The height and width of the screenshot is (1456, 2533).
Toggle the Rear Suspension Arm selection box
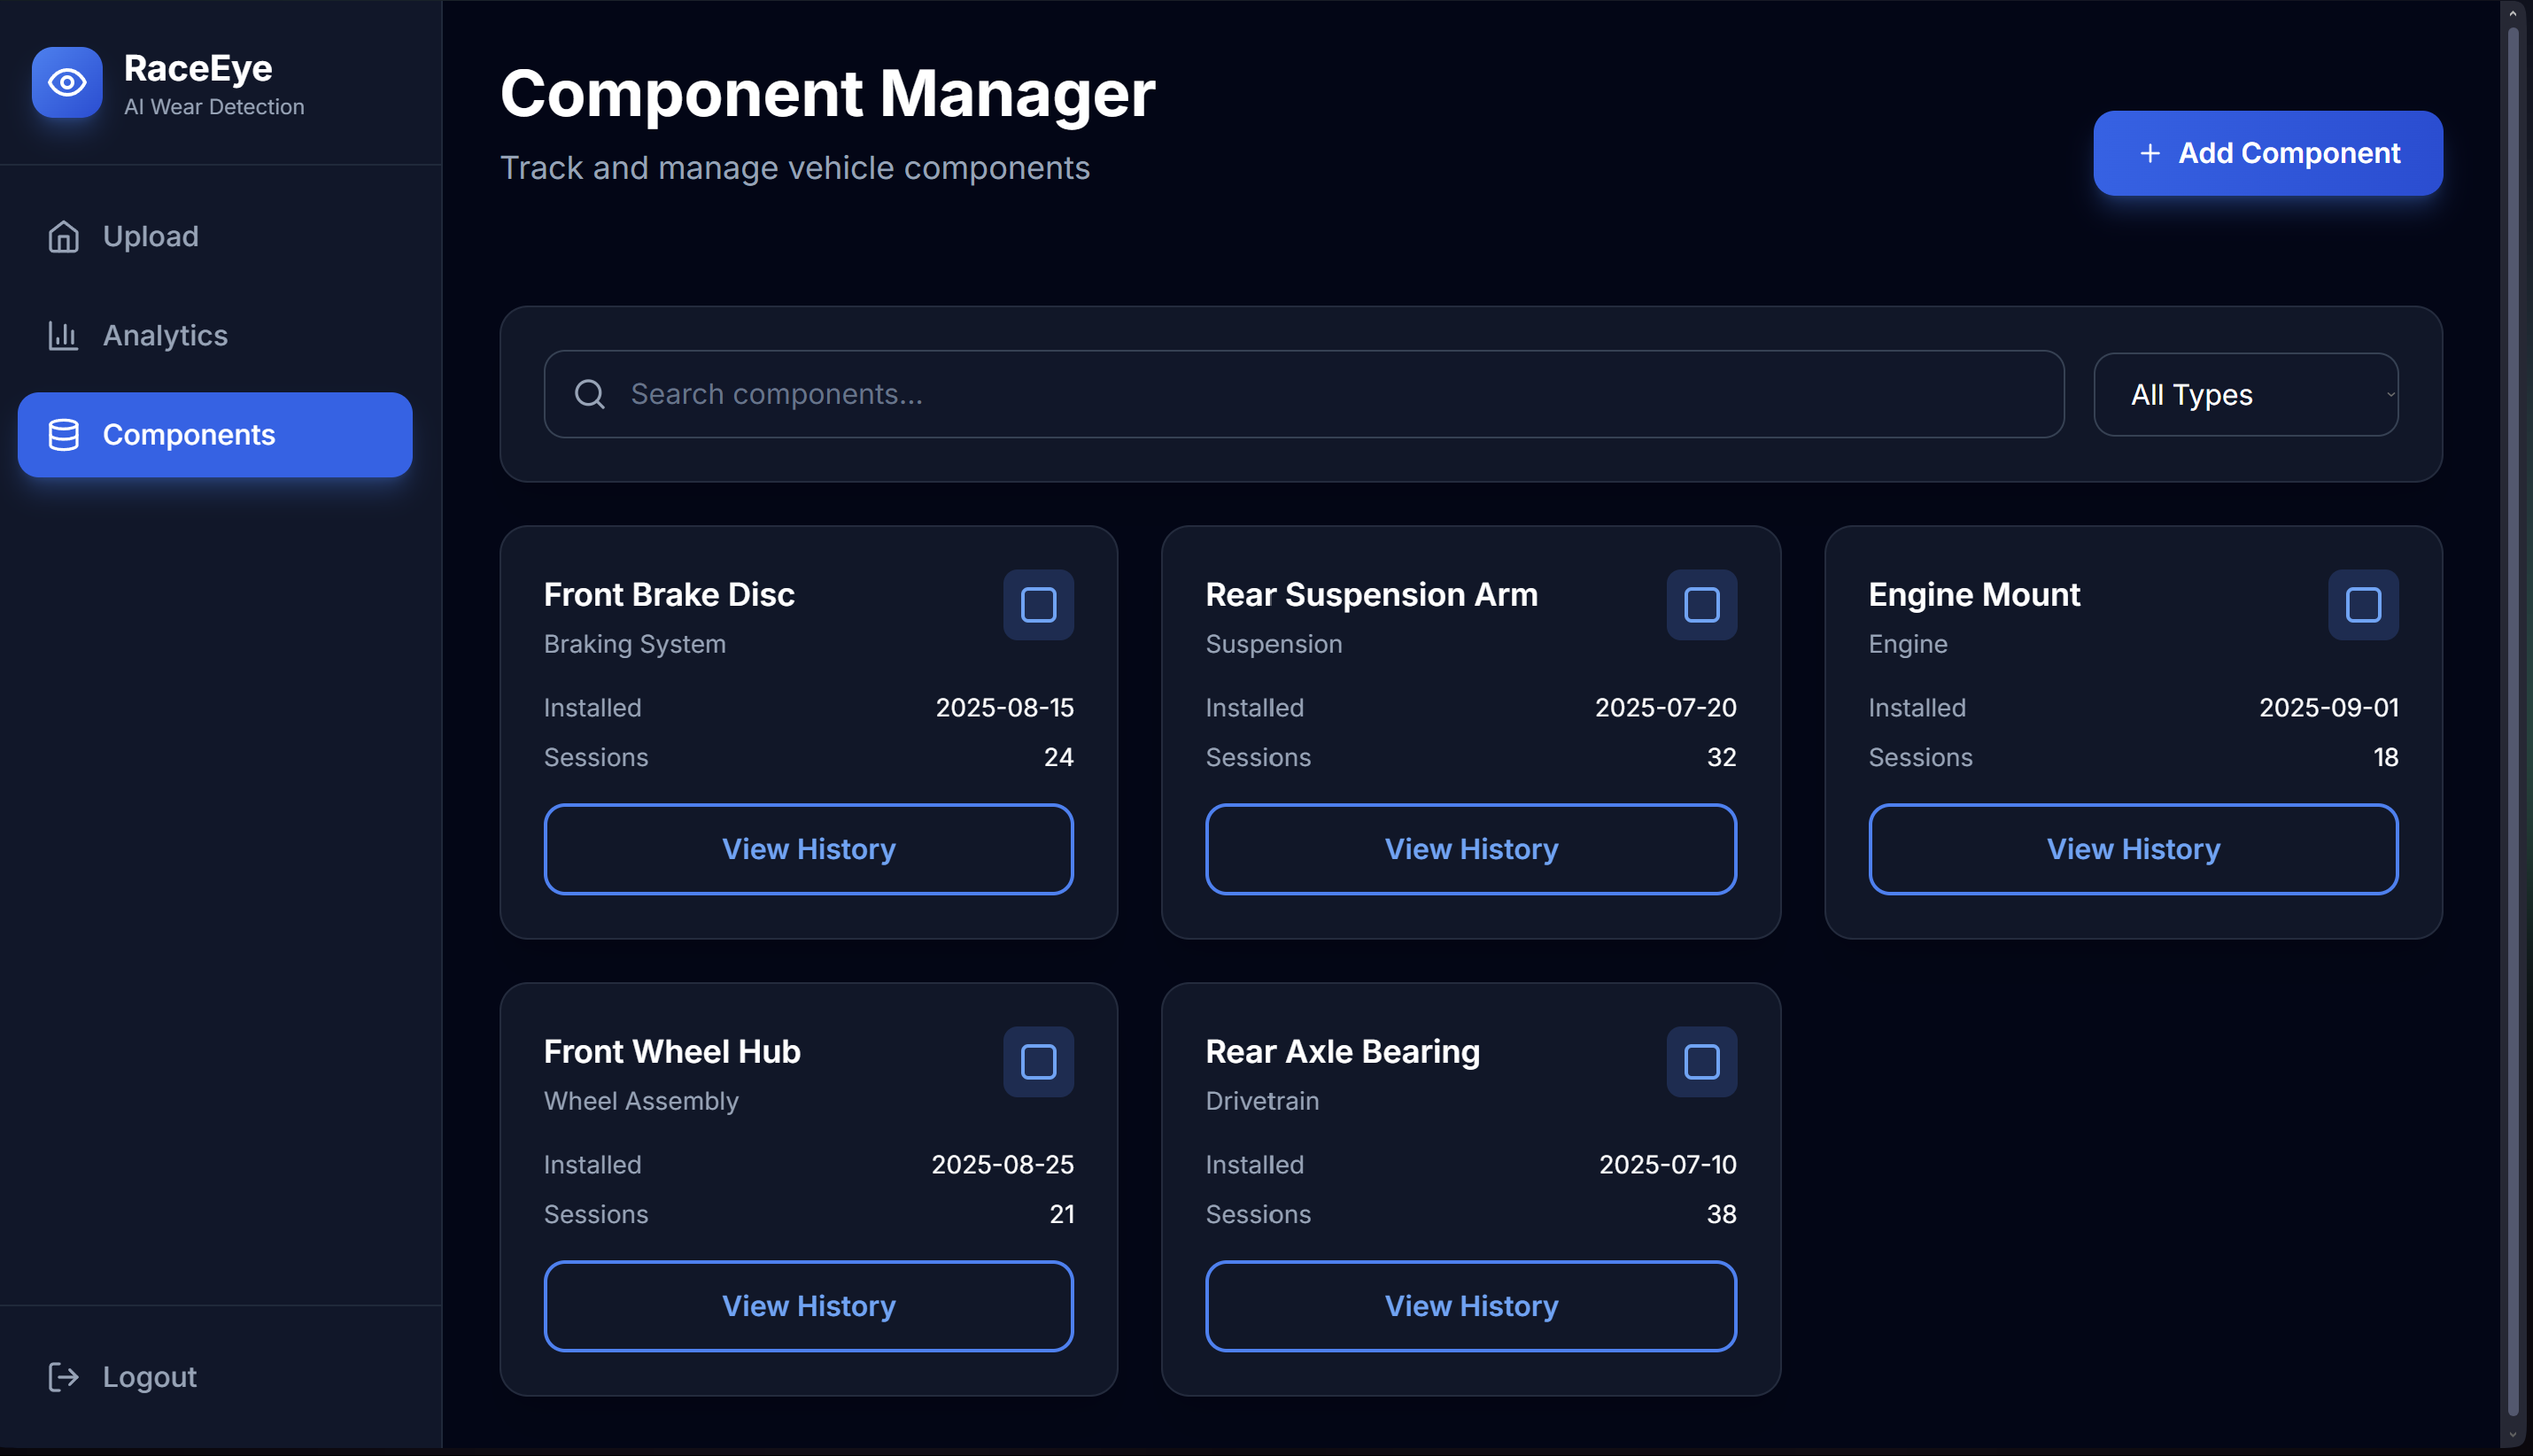[1701, 605]
